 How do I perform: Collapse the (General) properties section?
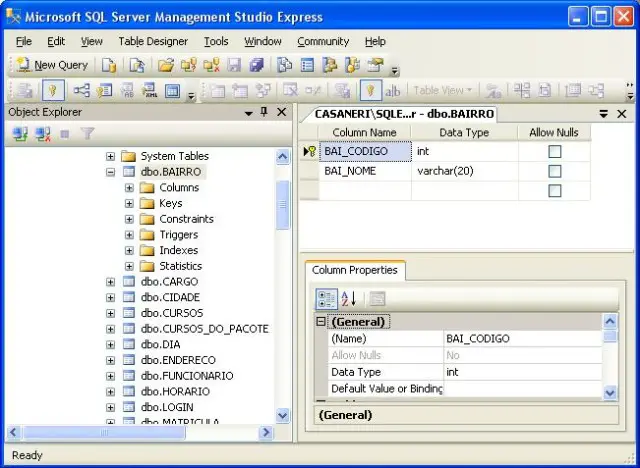coord(321,322)
